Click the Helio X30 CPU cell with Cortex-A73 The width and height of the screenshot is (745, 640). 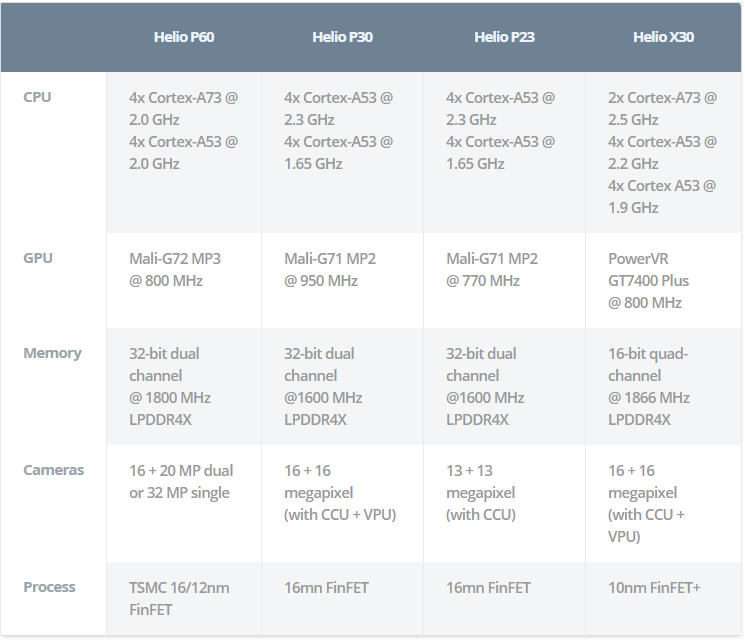[663, 153]
